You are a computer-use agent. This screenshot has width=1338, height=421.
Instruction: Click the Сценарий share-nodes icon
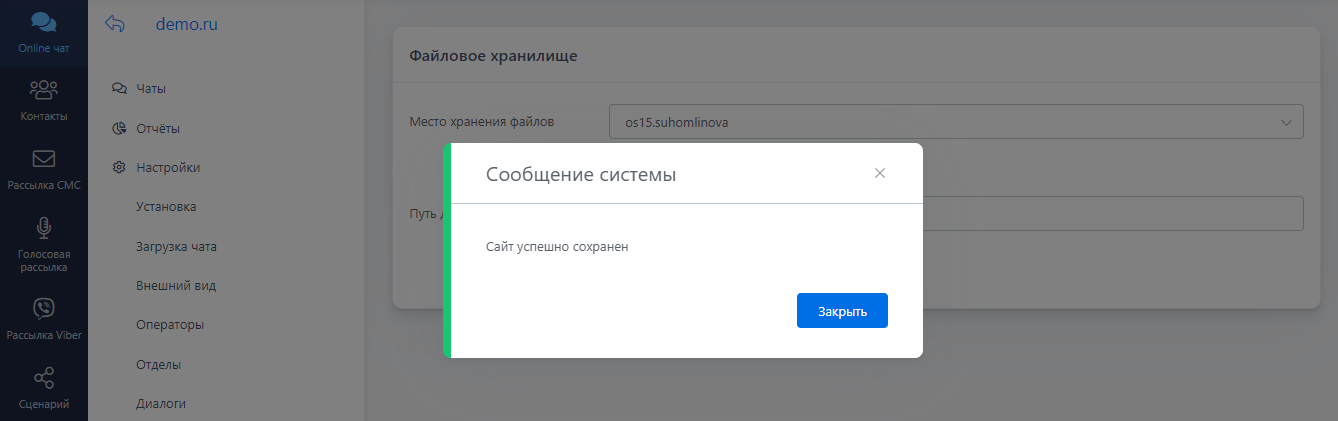click(x=43, y=378)
